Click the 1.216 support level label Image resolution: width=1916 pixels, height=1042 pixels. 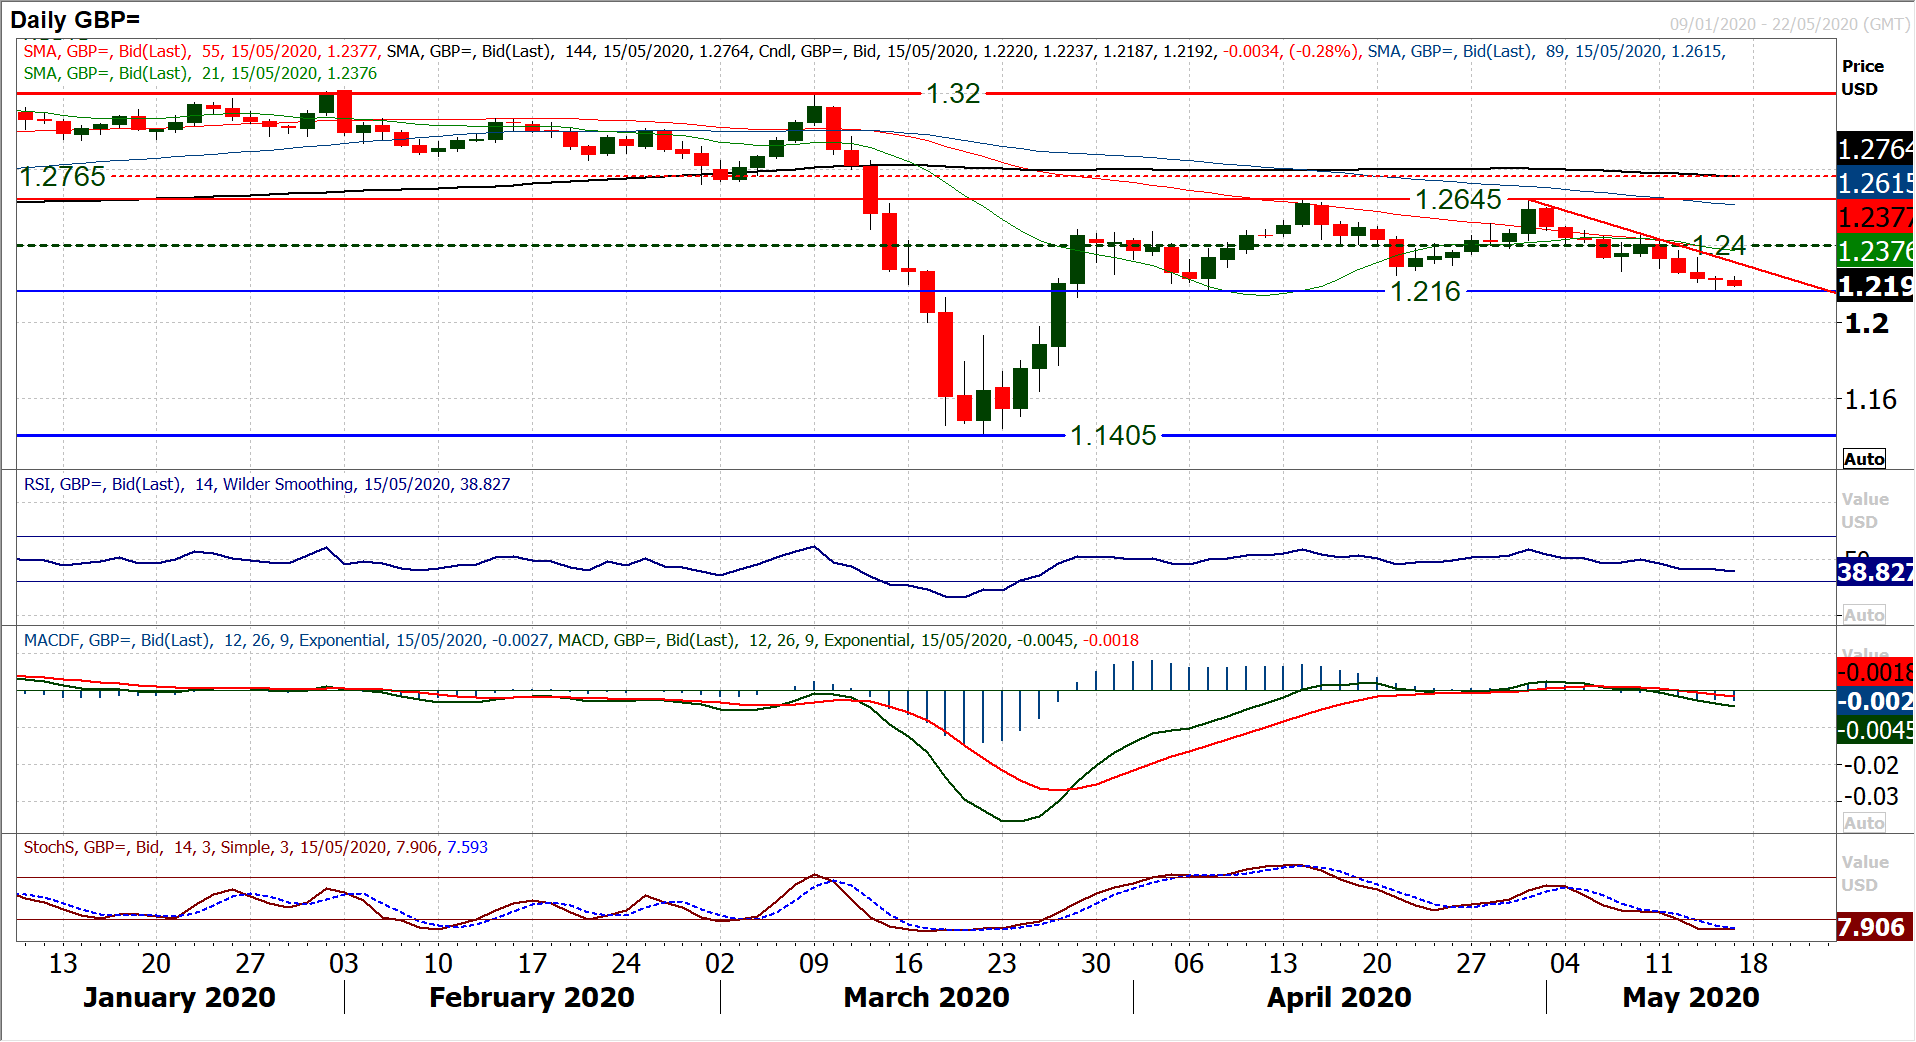[1425, 292]
